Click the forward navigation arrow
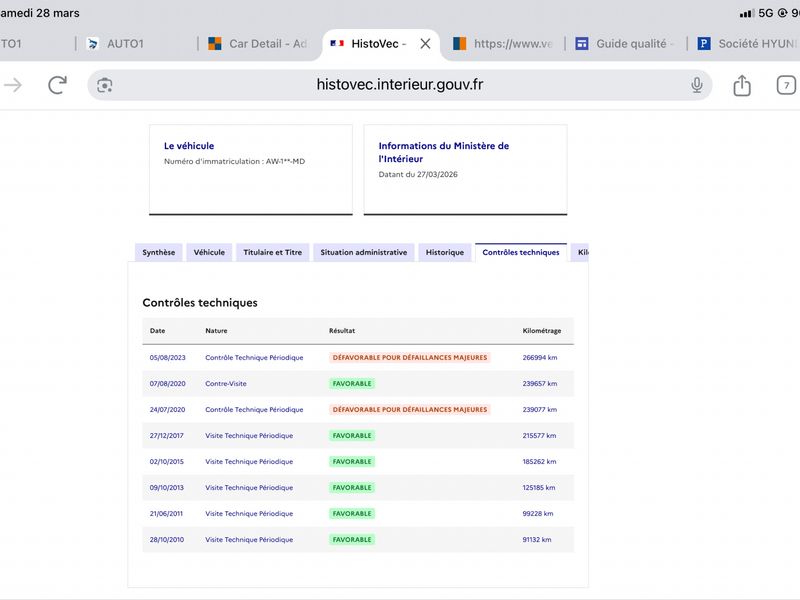 [x=13, y=85]
